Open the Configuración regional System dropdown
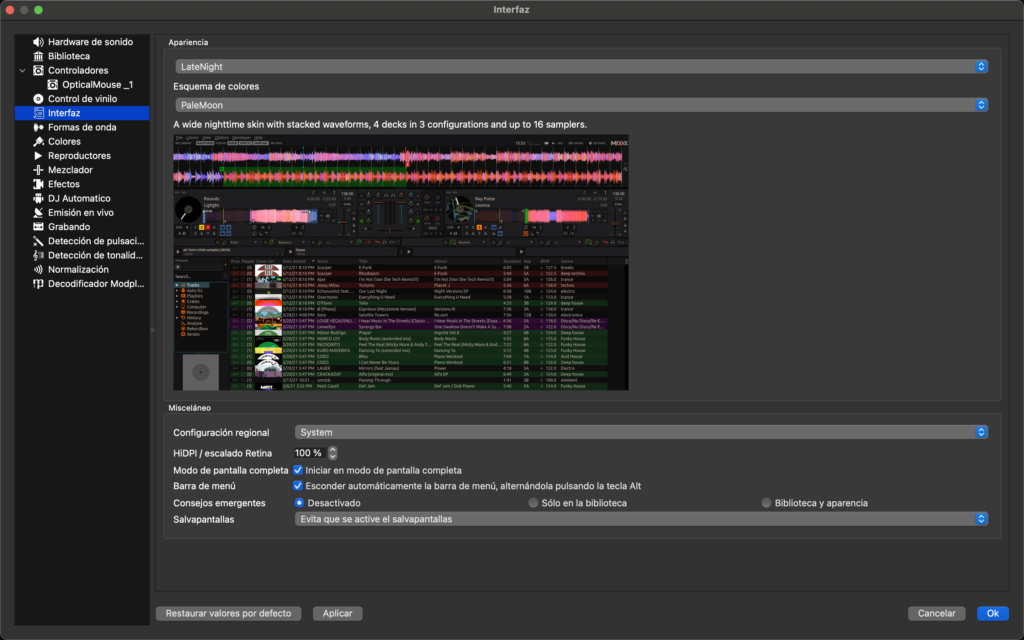1024x640 pixels. 641,432
